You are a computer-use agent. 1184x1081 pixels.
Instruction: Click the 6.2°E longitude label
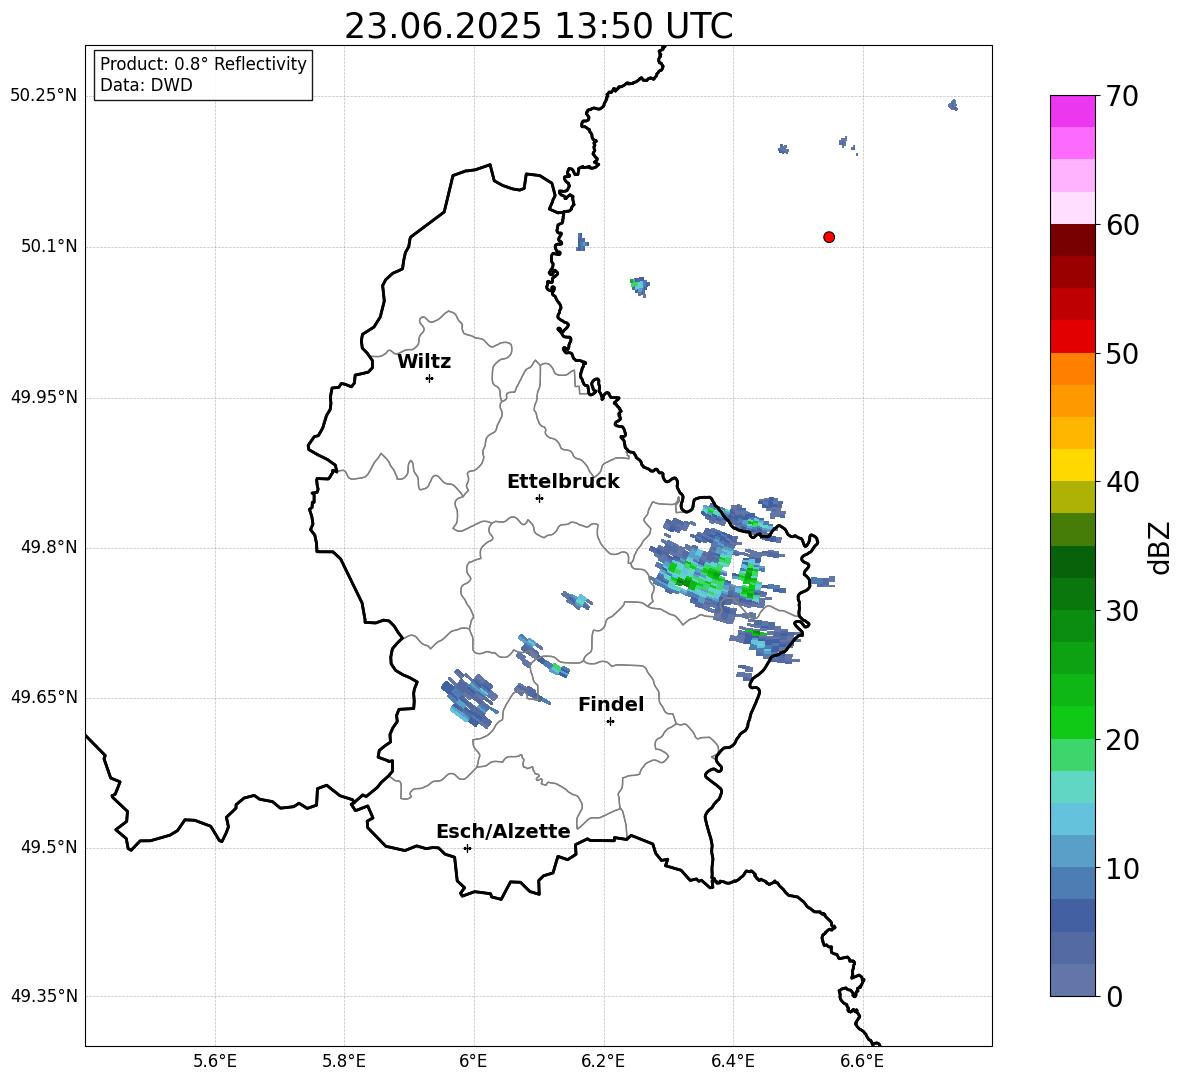click(x=603, y=1061)
